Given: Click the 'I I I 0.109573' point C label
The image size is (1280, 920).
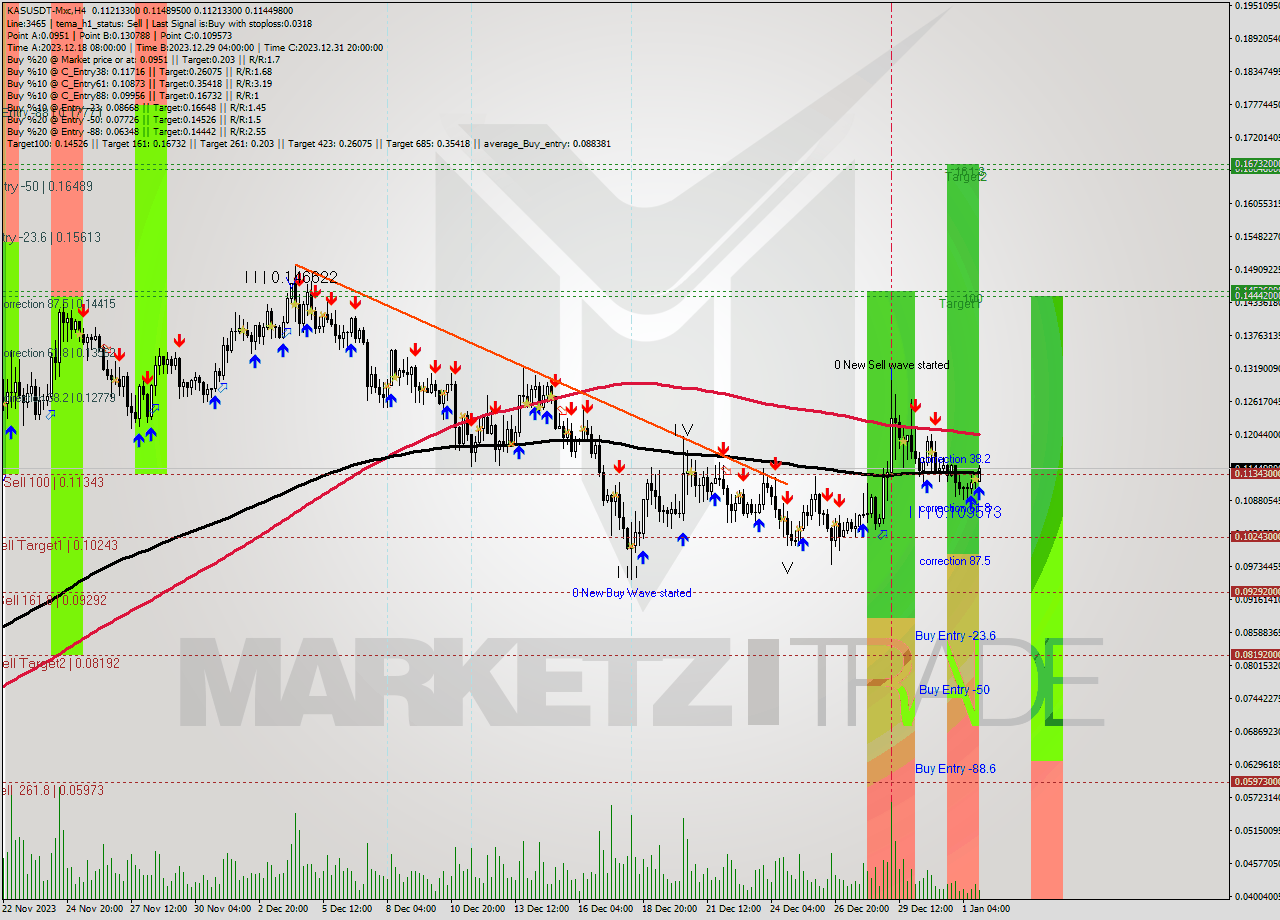Looking at the screenshot, I should click(x=955, y=512).
